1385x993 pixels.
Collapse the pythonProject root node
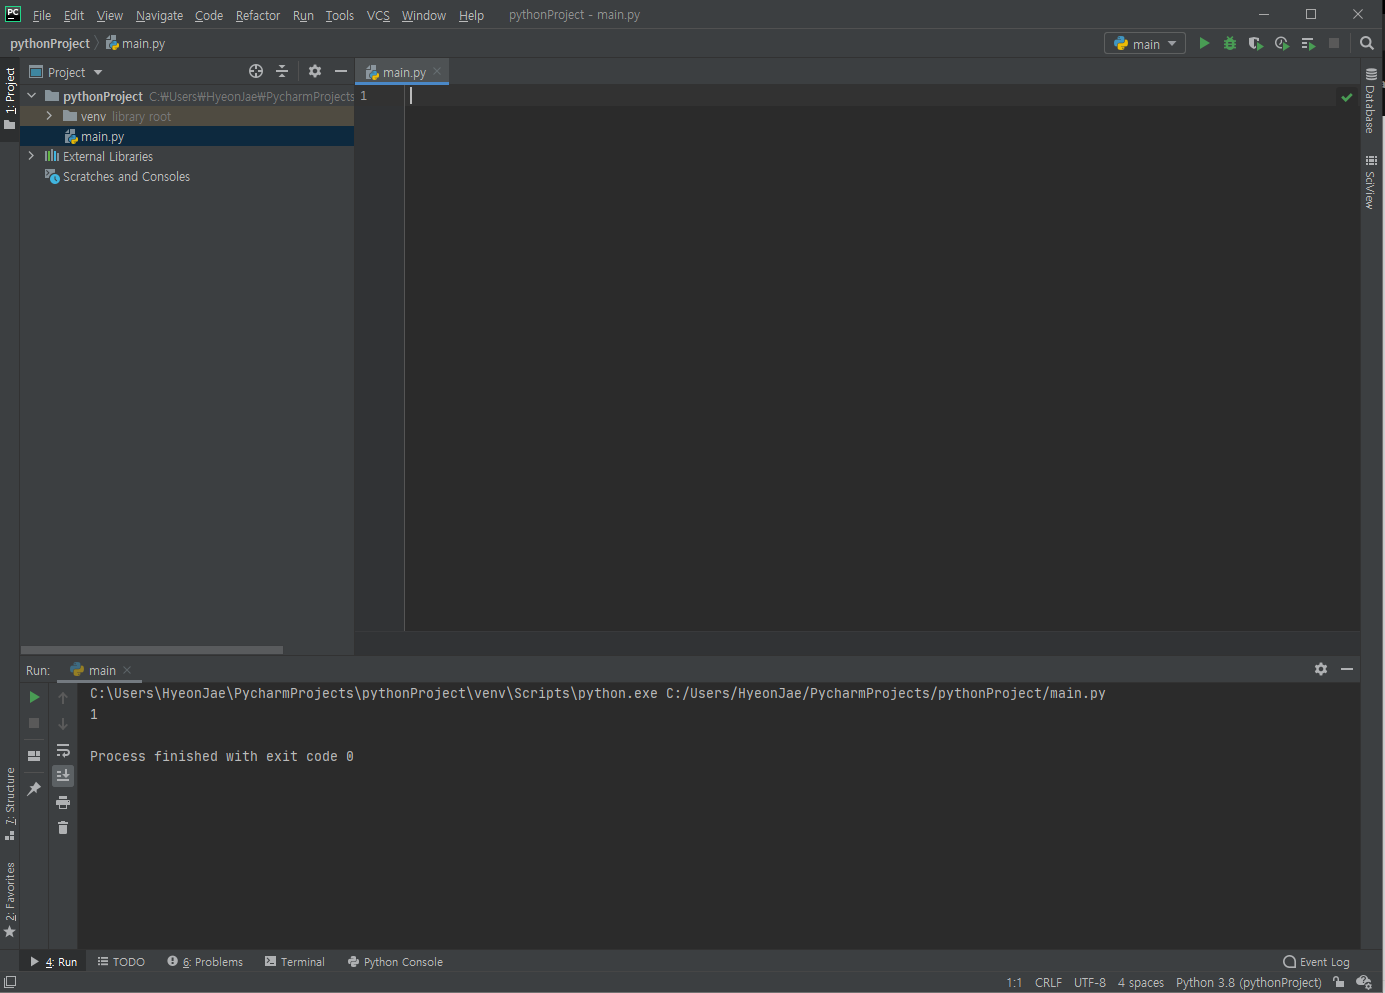tap(31, 96)
